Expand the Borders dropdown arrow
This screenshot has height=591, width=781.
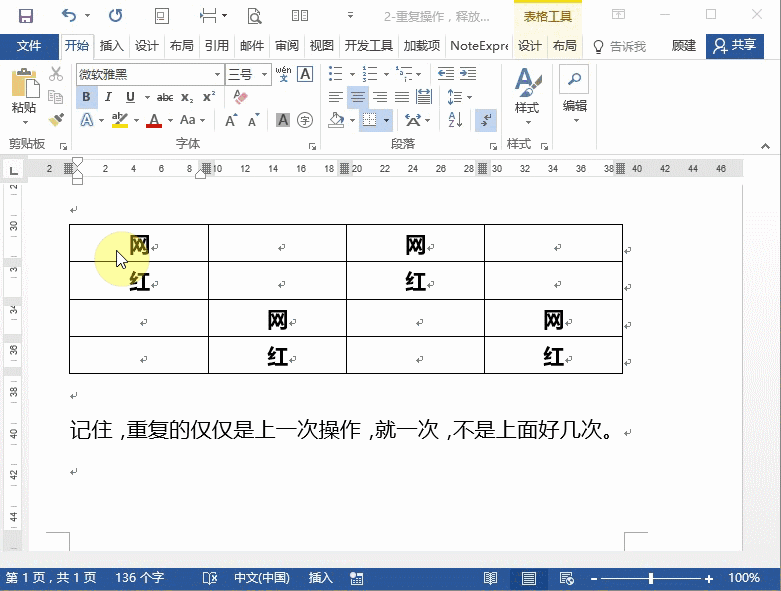[386, 120]
